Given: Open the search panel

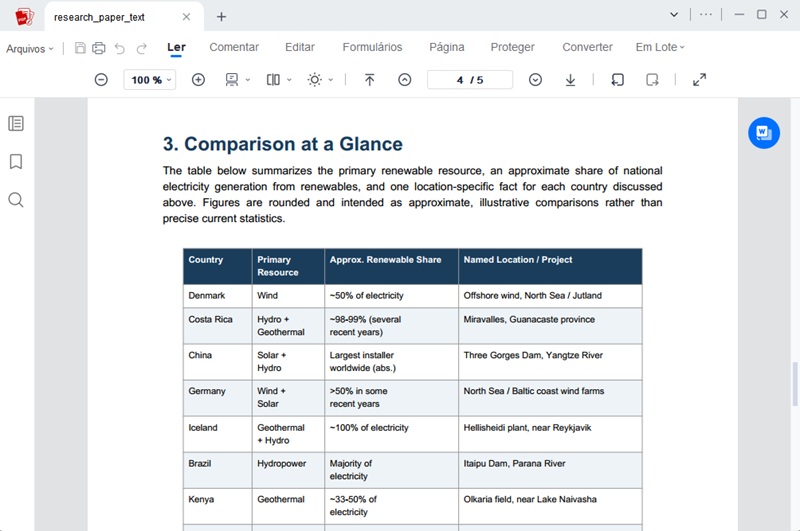Looking at the screenshot, I should [16, 200].
